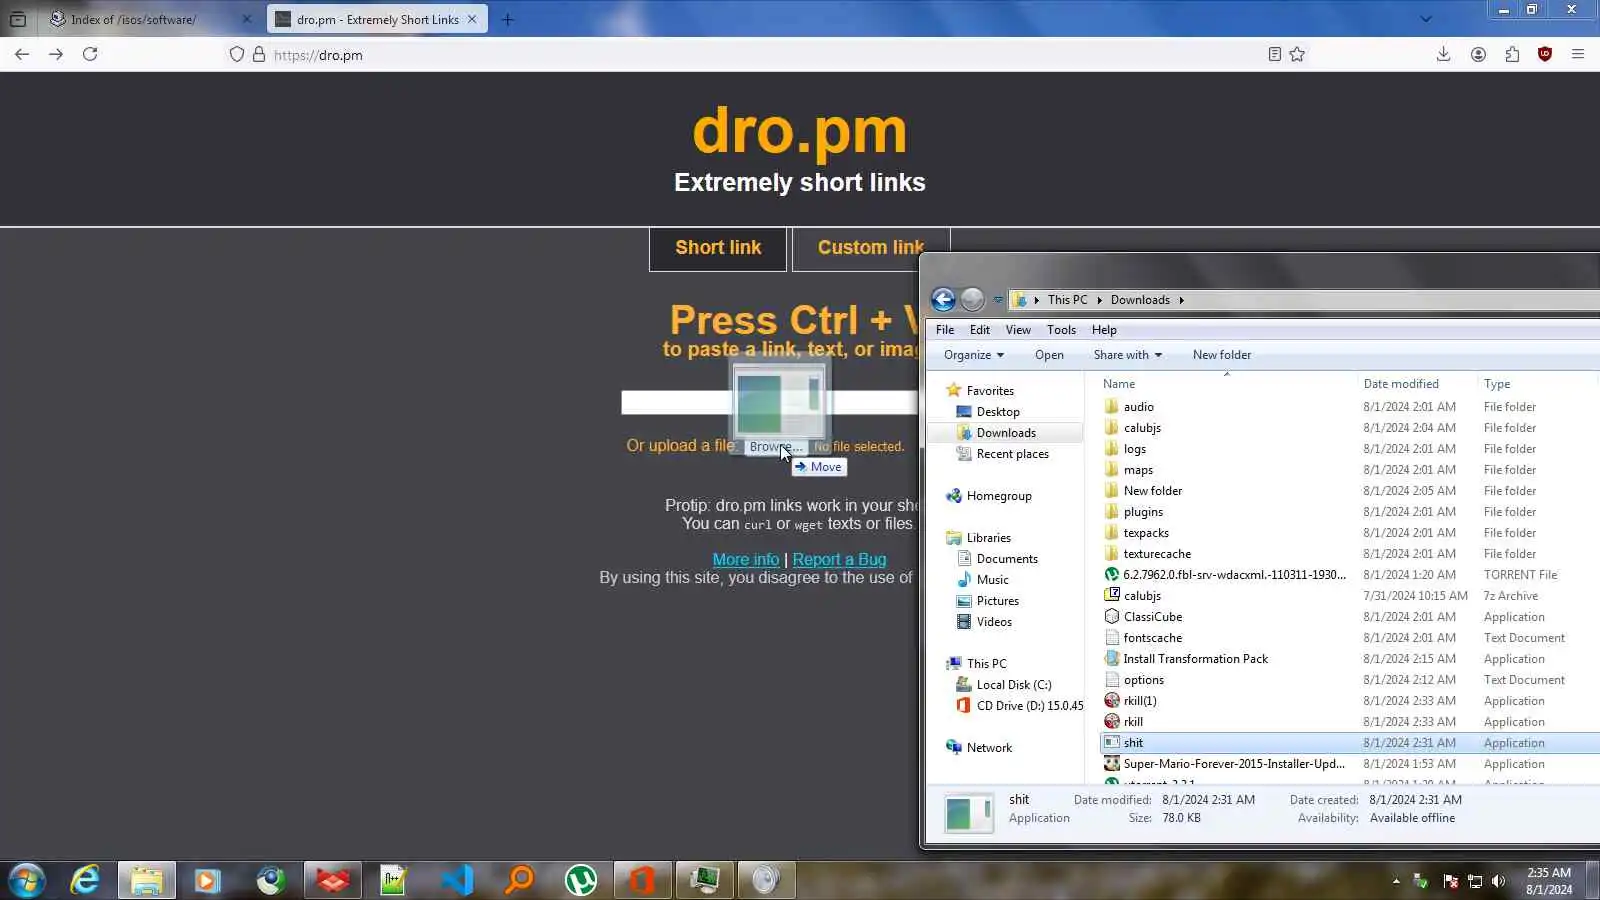Viewport: 1600px width, 900px height.
Task: Open the Explorer Help menu
Action: pos(1104,330)
